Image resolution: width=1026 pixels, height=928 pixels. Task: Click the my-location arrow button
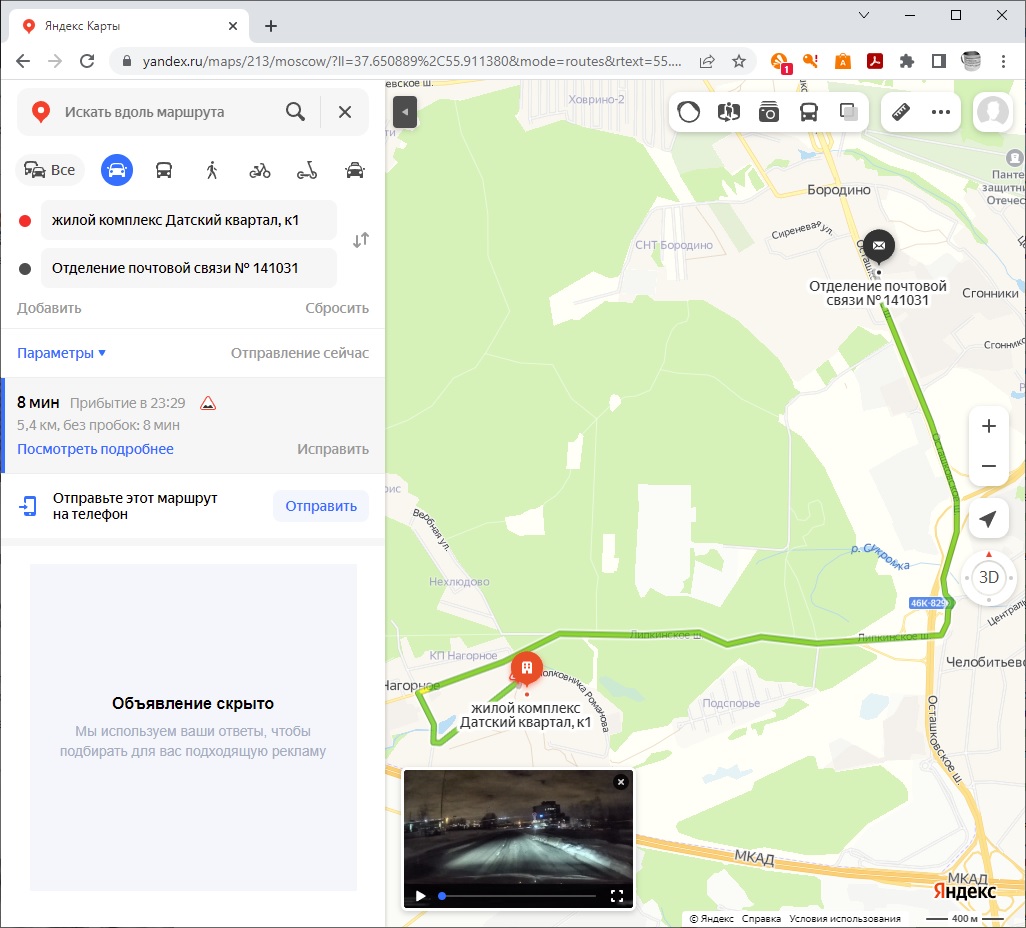[x=989, y=519]
